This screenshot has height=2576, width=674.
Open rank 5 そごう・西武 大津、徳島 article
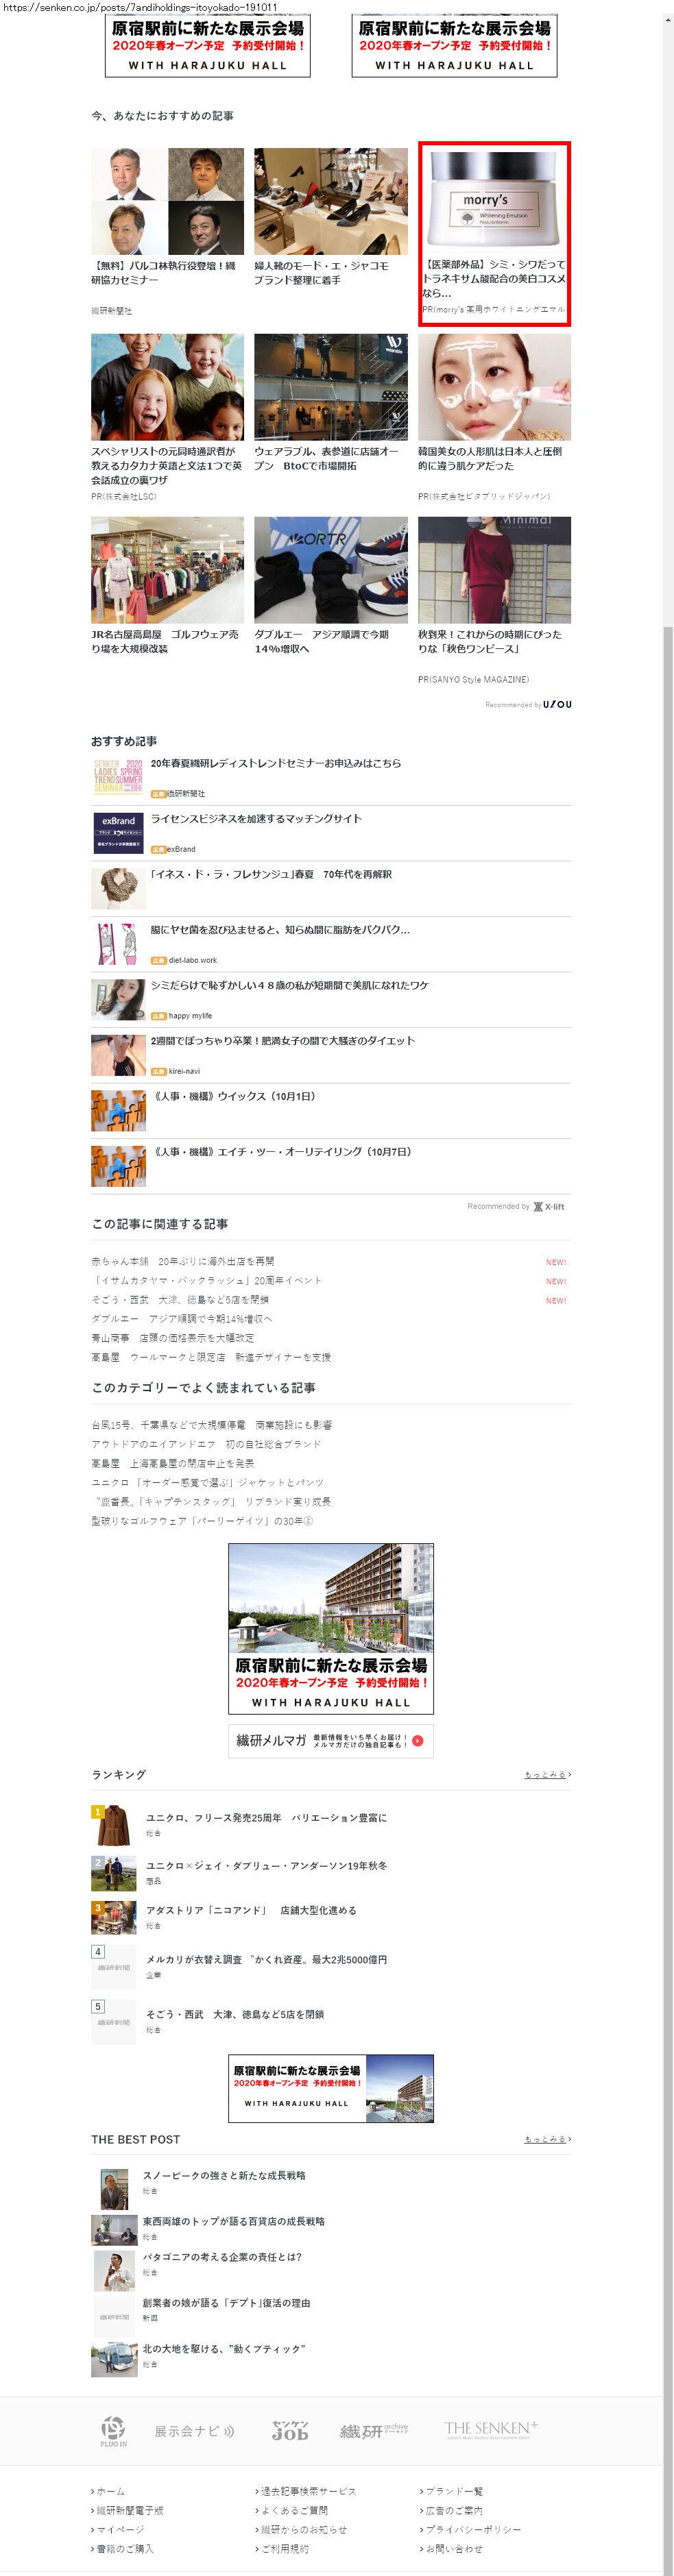pos(235,2015)
